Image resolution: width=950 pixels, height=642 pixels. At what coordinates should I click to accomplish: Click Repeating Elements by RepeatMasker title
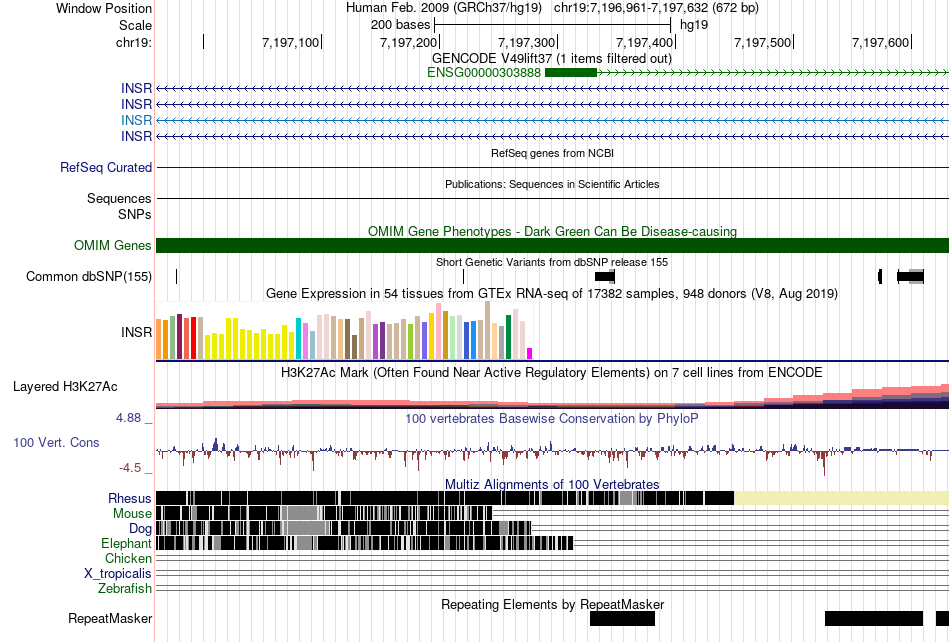(552, 604)
